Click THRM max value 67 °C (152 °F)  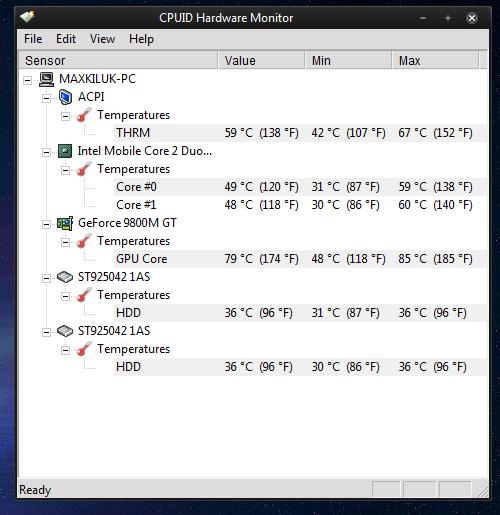pos(435,133)
